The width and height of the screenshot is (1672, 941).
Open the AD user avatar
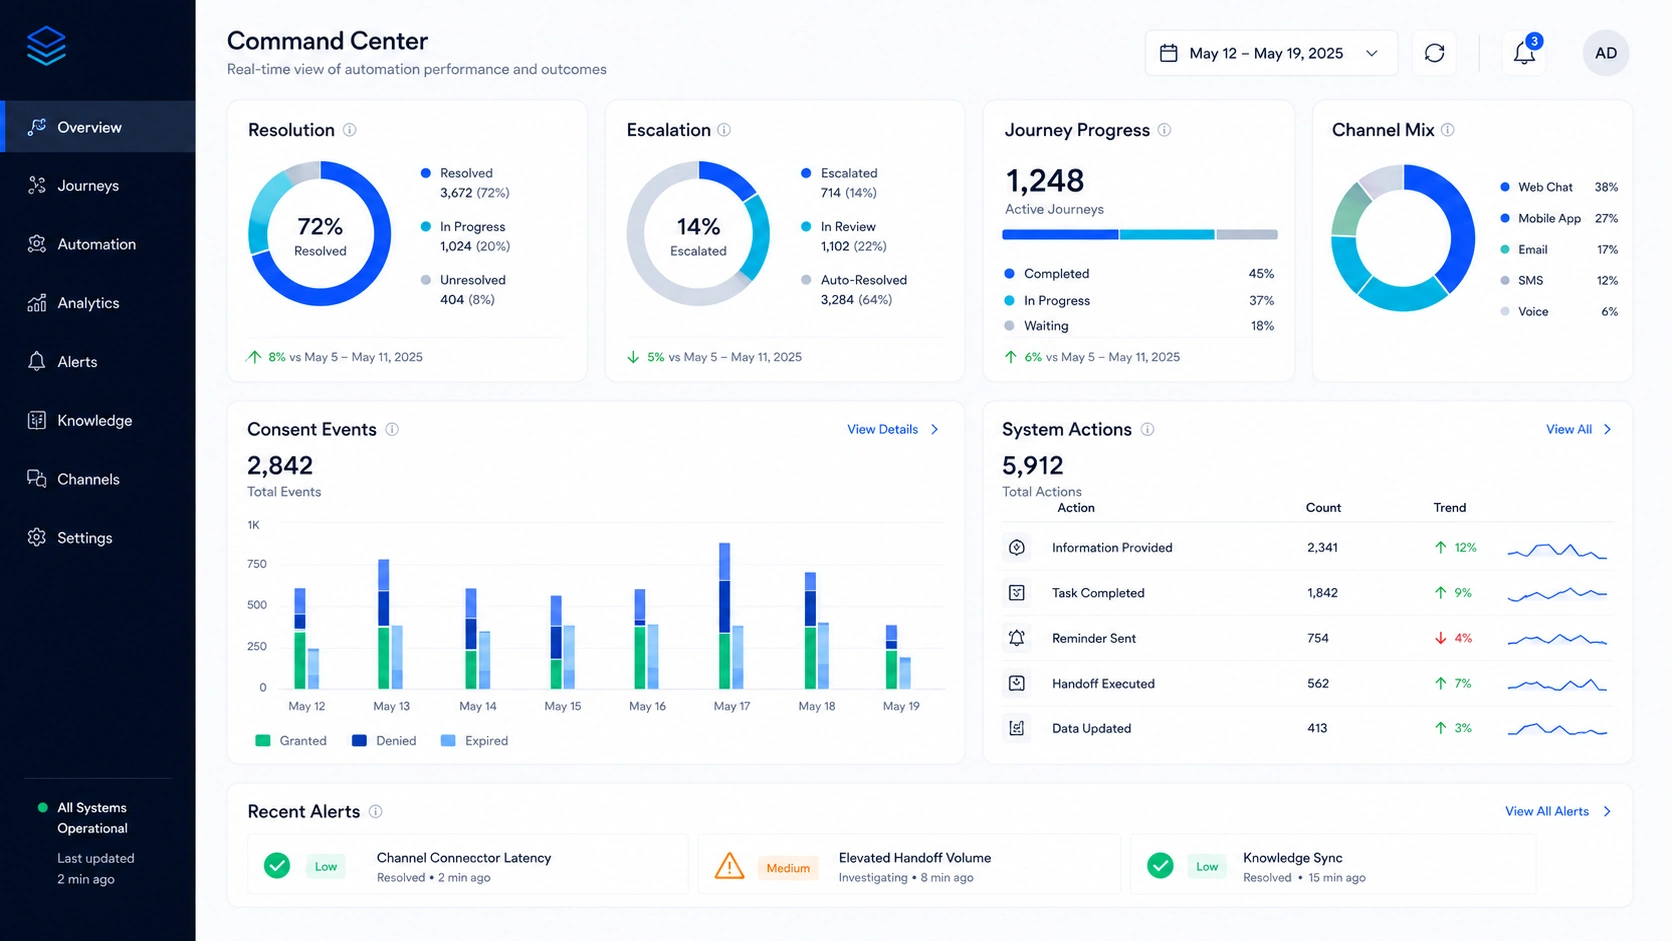pos(1606,53)
